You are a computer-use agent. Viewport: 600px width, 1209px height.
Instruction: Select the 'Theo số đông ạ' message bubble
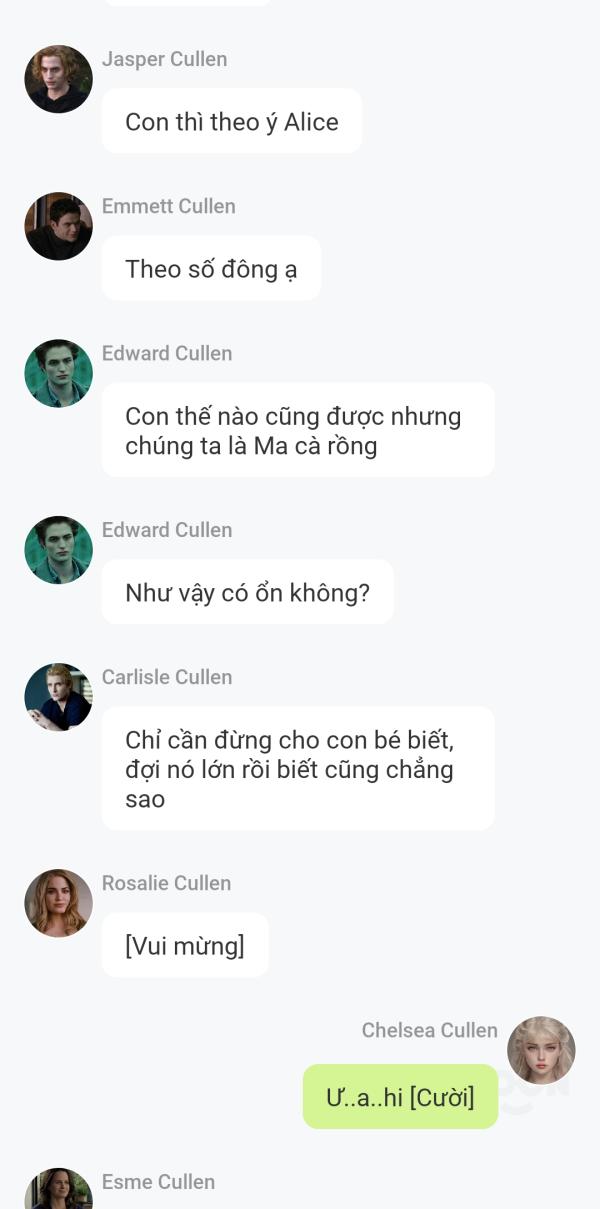[x=211, y=268]
